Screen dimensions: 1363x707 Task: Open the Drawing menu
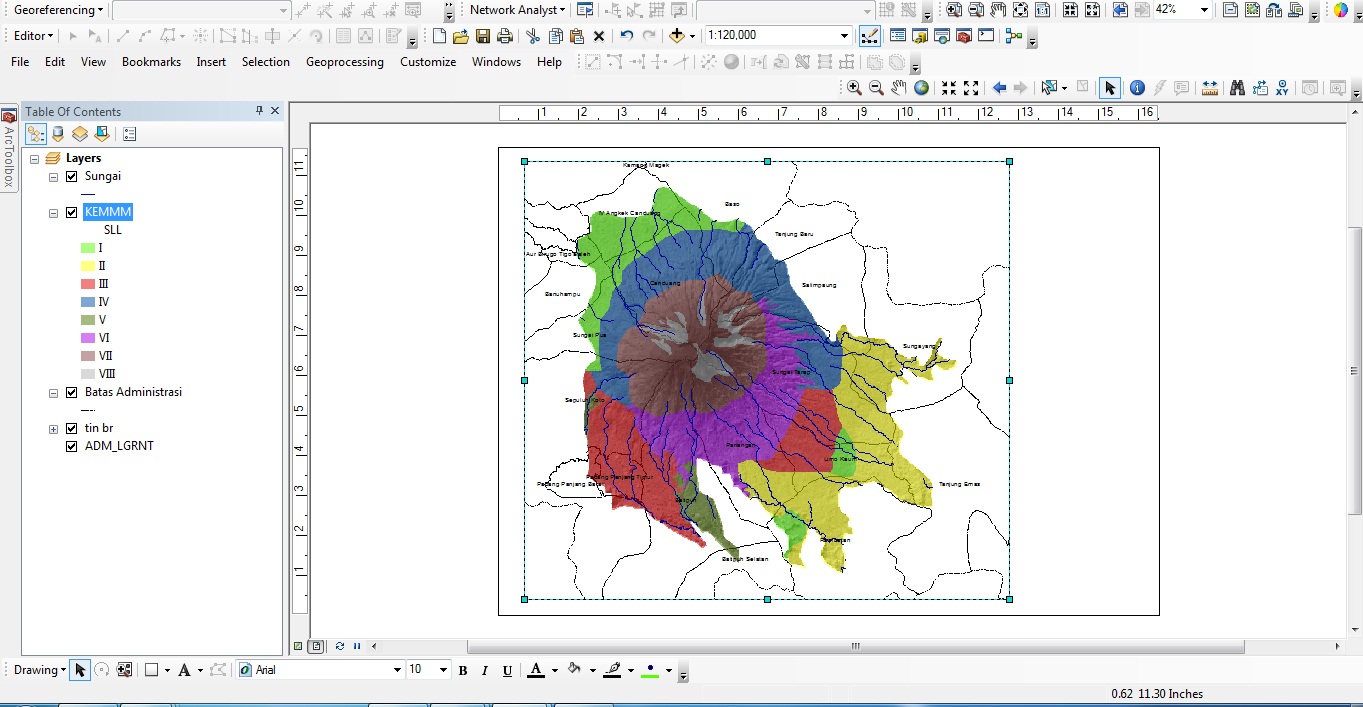tap(37, 670)
